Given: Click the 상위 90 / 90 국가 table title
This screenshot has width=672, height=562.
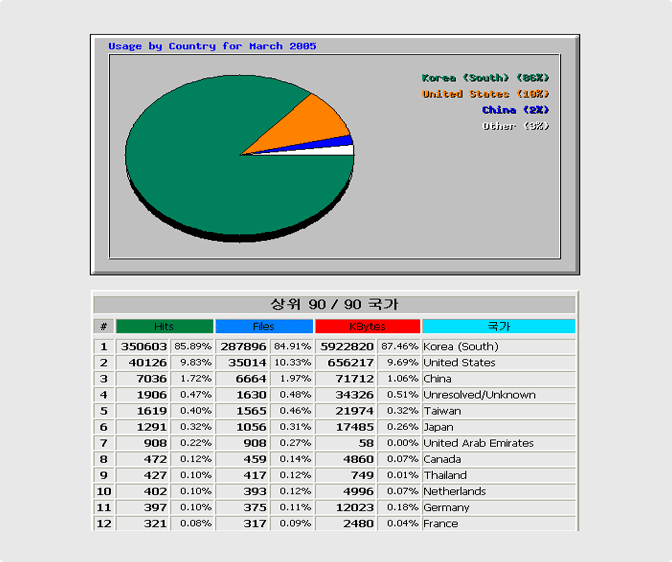Looking at the screenshot, I should click(x=334, y=304).
